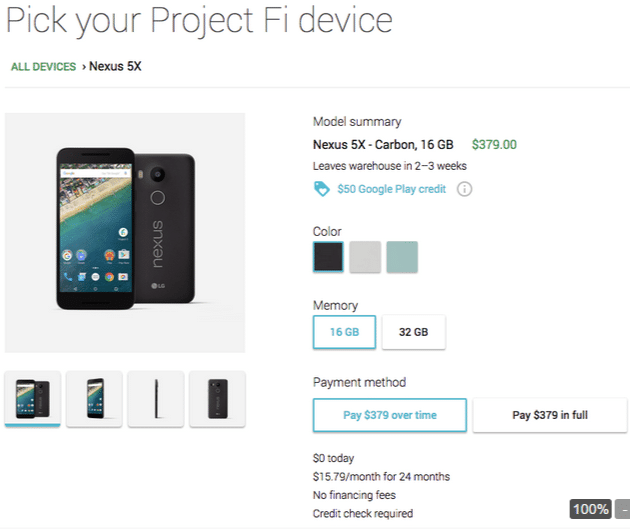The height and width of the screenshot is (529, 630).
Task: Select the angled front view thumbnail
Action: (x=94, y=399)
